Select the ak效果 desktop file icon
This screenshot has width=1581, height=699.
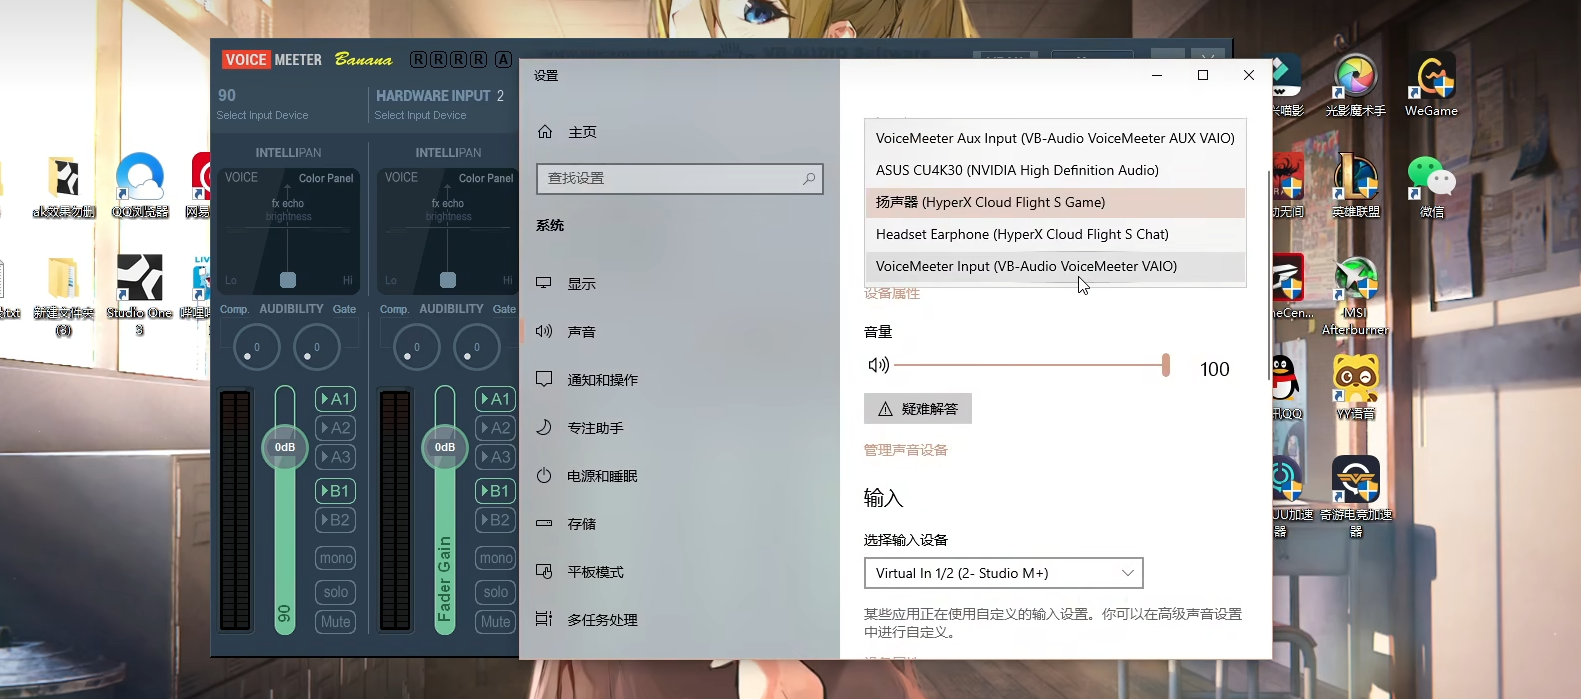(x=63, y=187)
